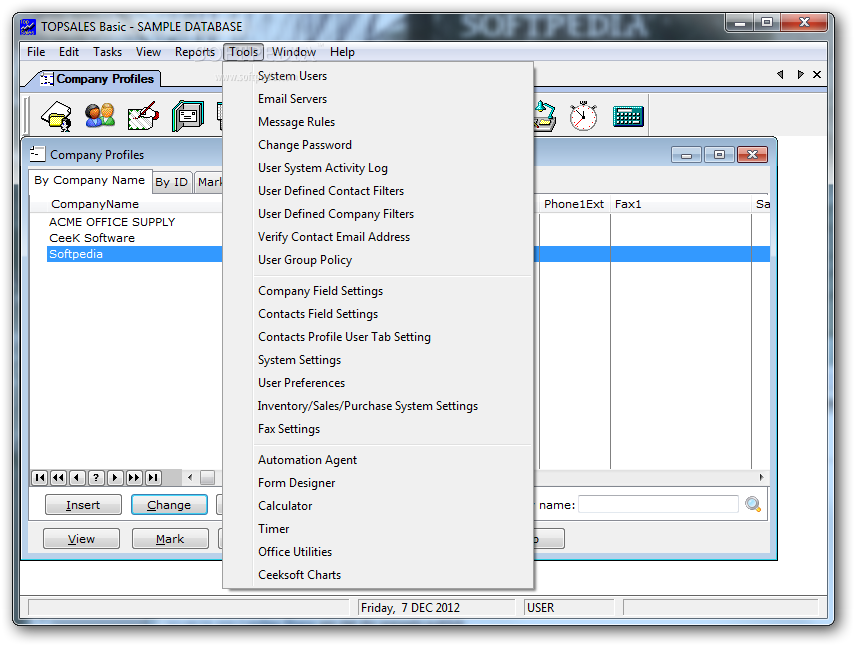The height and width of the screenshot is (646, 855).
Task: Jump forward a page of records
Action: click(134, 478)
